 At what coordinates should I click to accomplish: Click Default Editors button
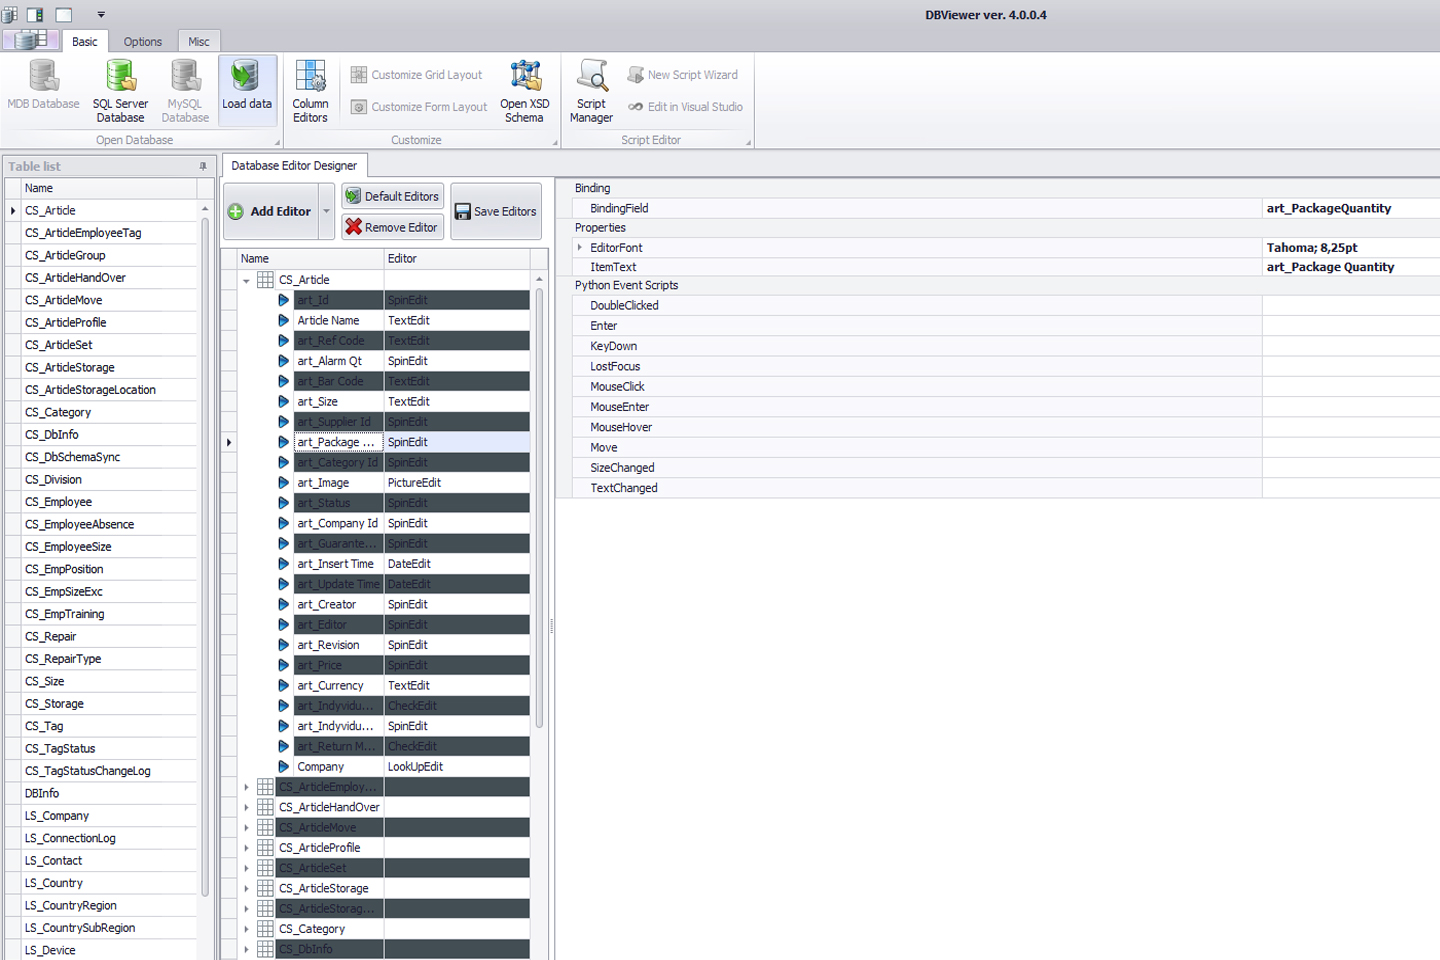pos(392,196)
